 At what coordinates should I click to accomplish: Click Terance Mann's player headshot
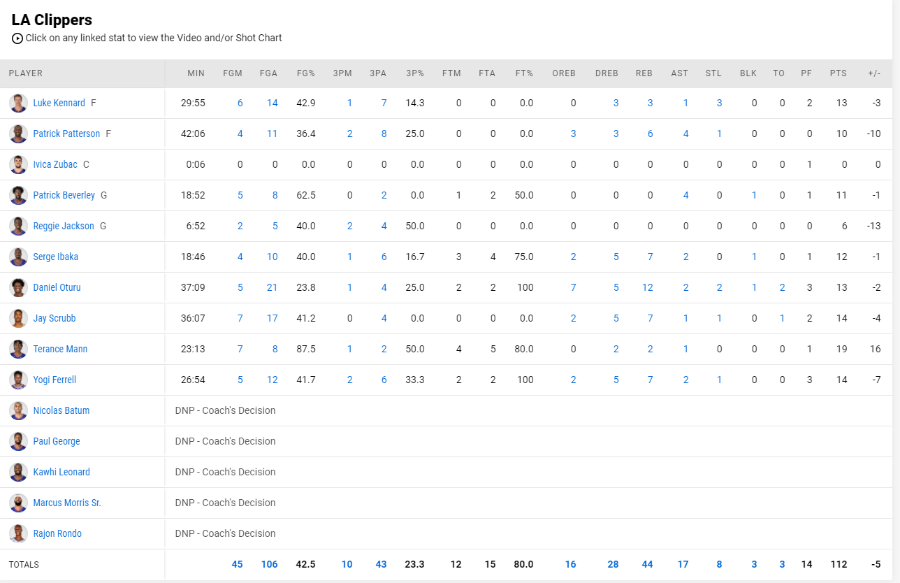pyautogui.click(x=18, y=349)
